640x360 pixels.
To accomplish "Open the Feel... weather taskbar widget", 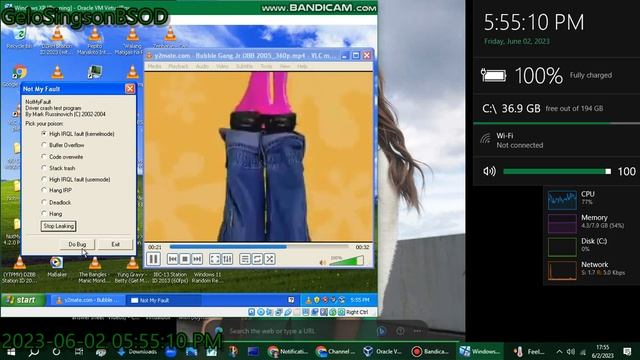I will click(529, 351).
